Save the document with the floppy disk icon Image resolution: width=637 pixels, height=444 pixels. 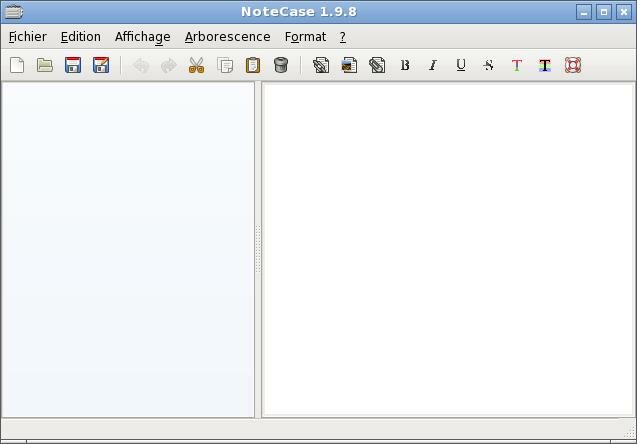[x=73, y=65]
